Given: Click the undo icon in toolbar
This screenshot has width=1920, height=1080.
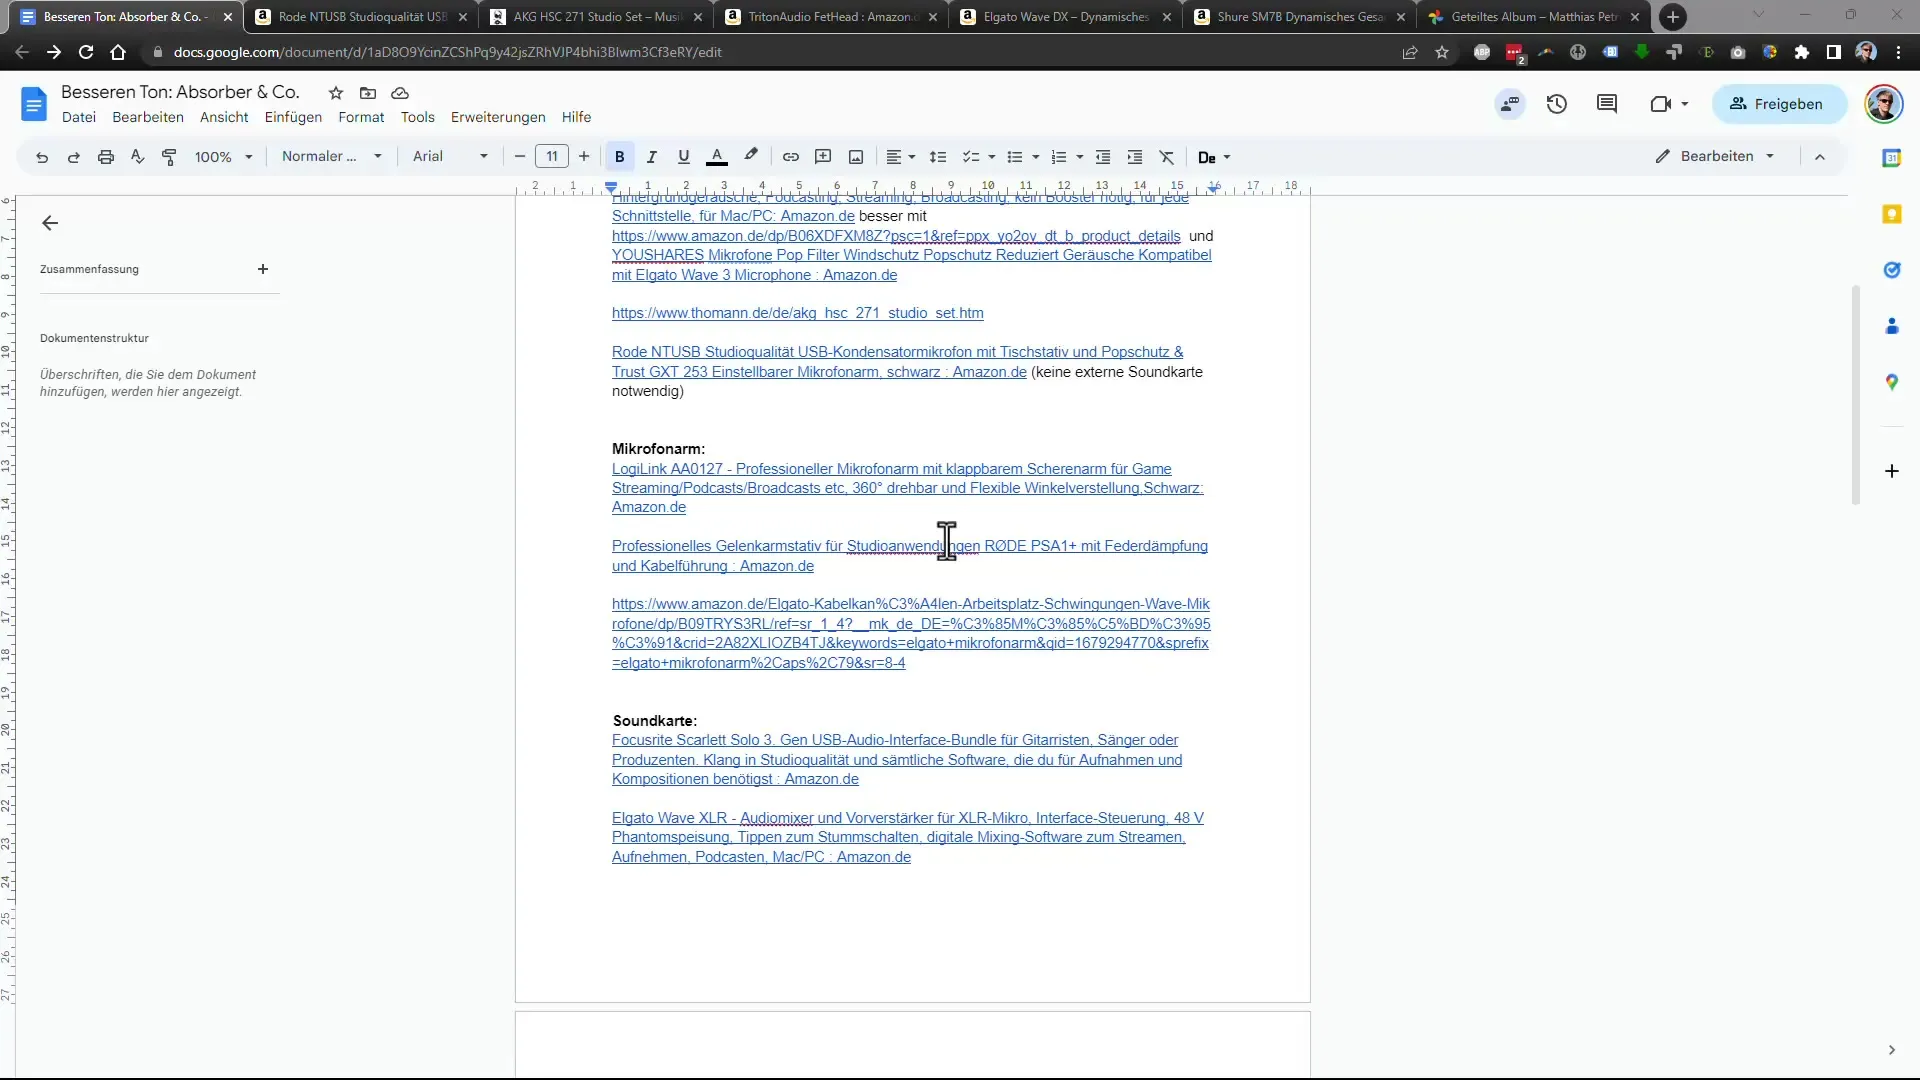Looking at the screenshot, I should [41, 157].
